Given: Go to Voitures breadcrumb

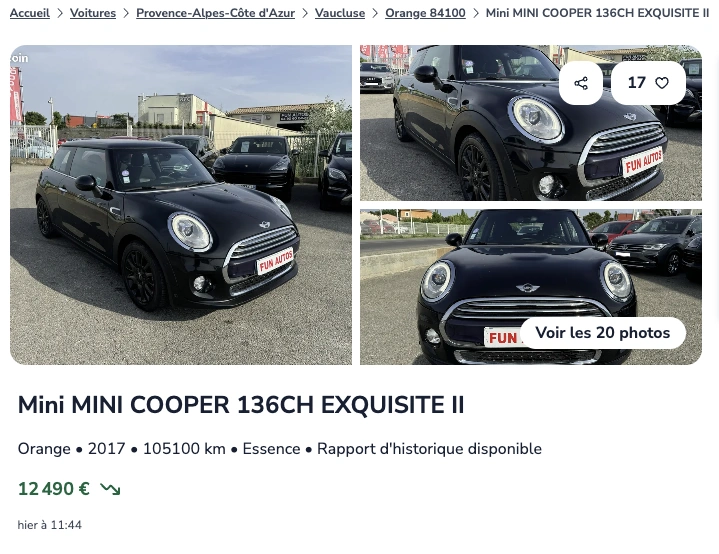Looking at the screenshot, I should [93, 13].
